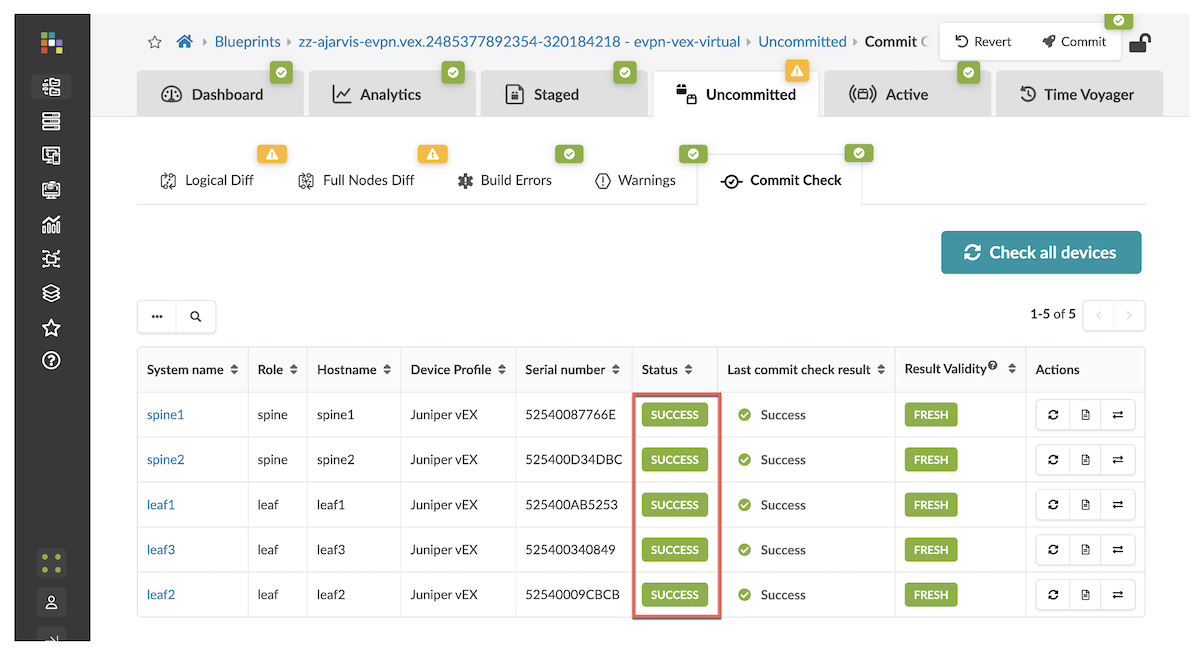Image resolution: width=1200 pixels, height=654 pixels.
Task: Open External Systems icon in sidebar
Action: [x=51, y=259]
